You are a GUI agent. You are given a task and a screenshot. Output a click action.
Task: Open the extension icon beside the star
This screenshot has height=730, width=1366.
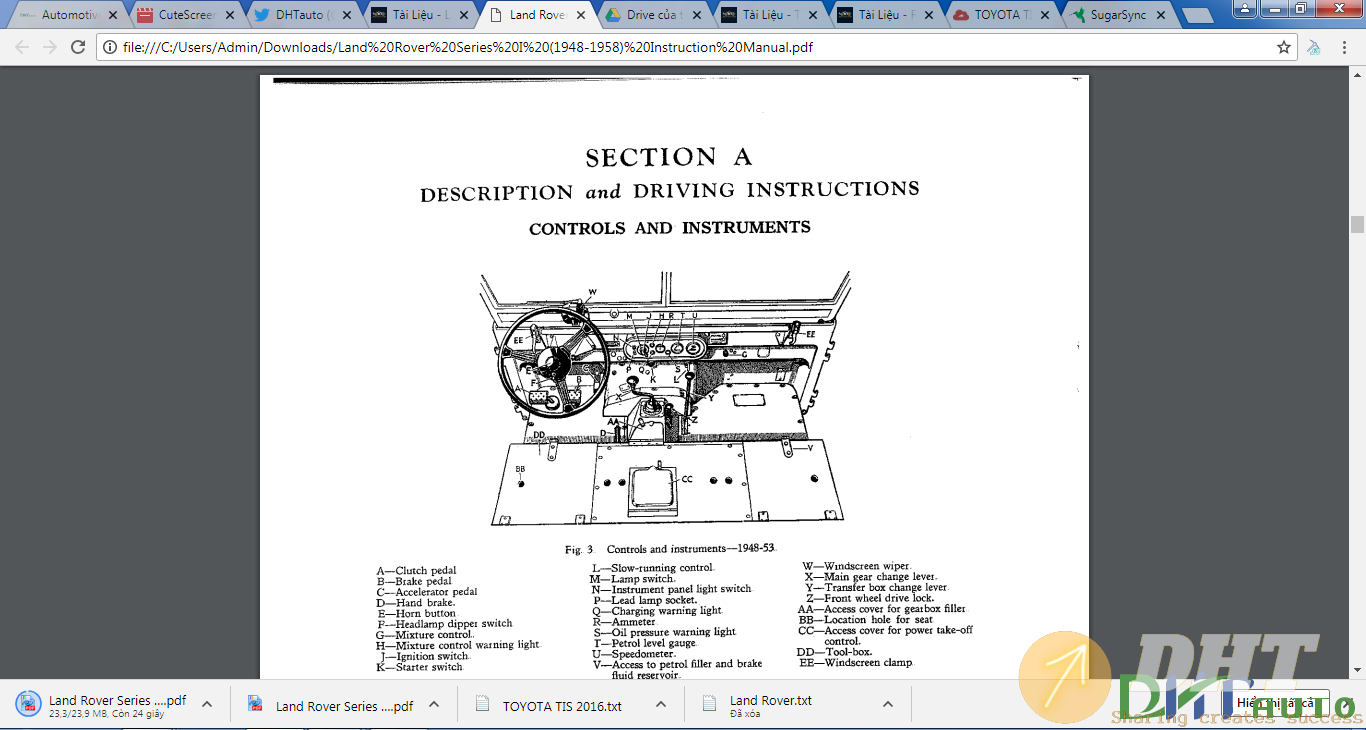click(1314, 47)
